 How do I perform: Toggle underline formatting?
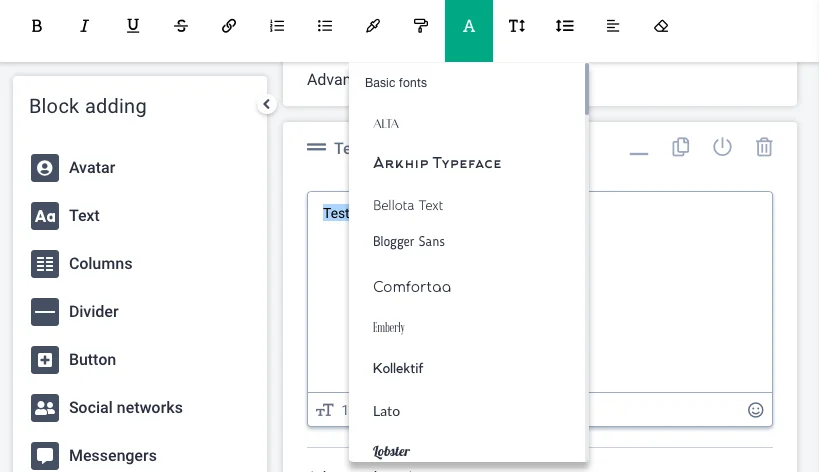point(133,26)
